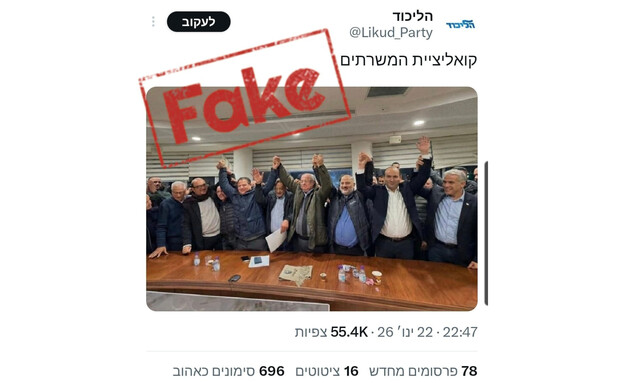Click the ceiling air vent in the photo
The image size is (624, 383).
click(387, 92)
